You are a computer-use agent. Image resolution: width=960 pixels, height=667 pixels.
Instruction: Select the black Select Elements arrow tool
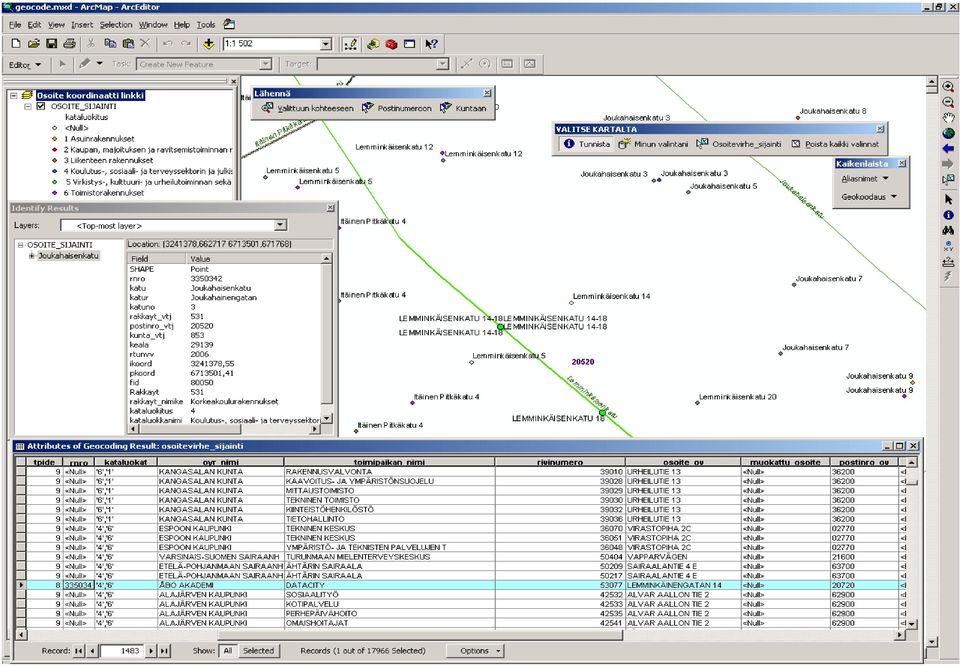[x=948, y=199]
